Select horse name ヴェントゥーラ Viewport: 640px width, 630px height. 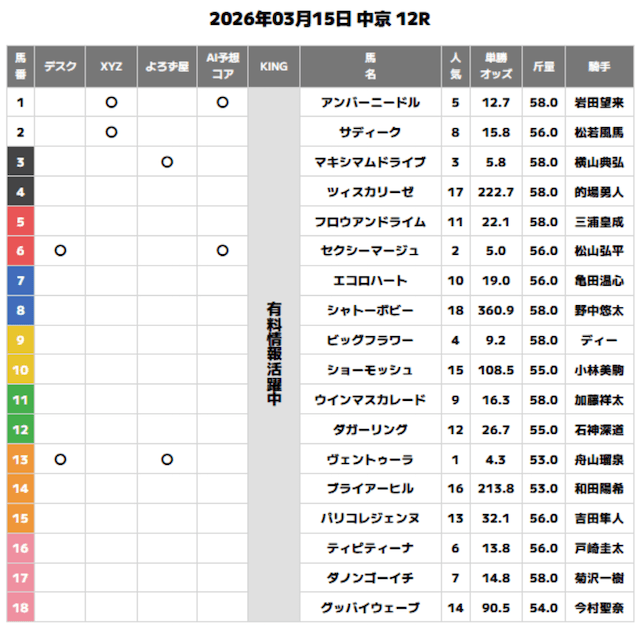(370, 460)
